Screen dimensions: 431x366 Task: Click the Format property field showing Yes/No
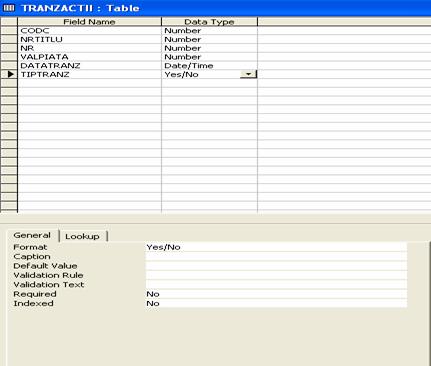coord(276,247)
